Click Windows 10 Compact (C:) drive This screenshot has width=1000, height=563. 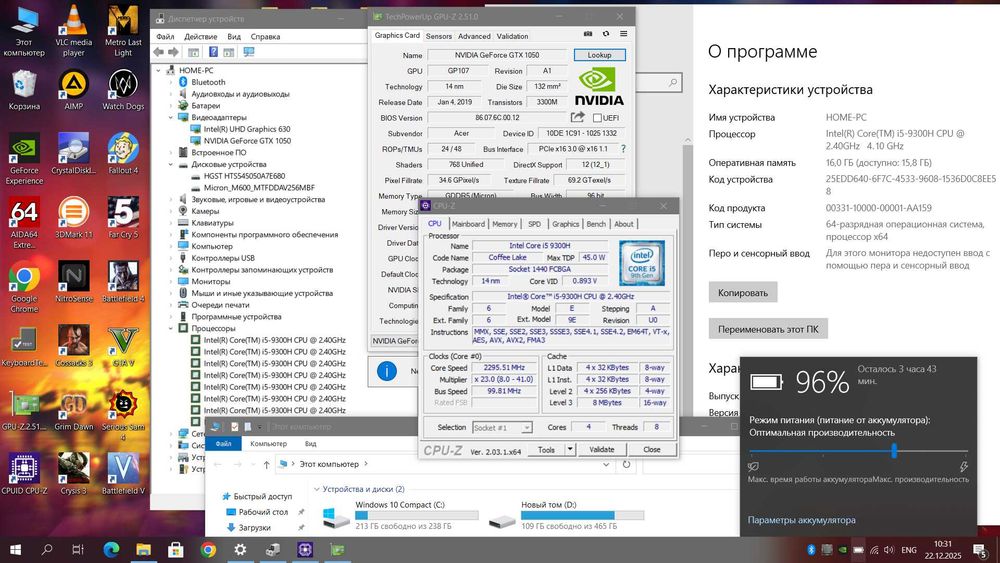pyautogui.click(x=402, y=515)
